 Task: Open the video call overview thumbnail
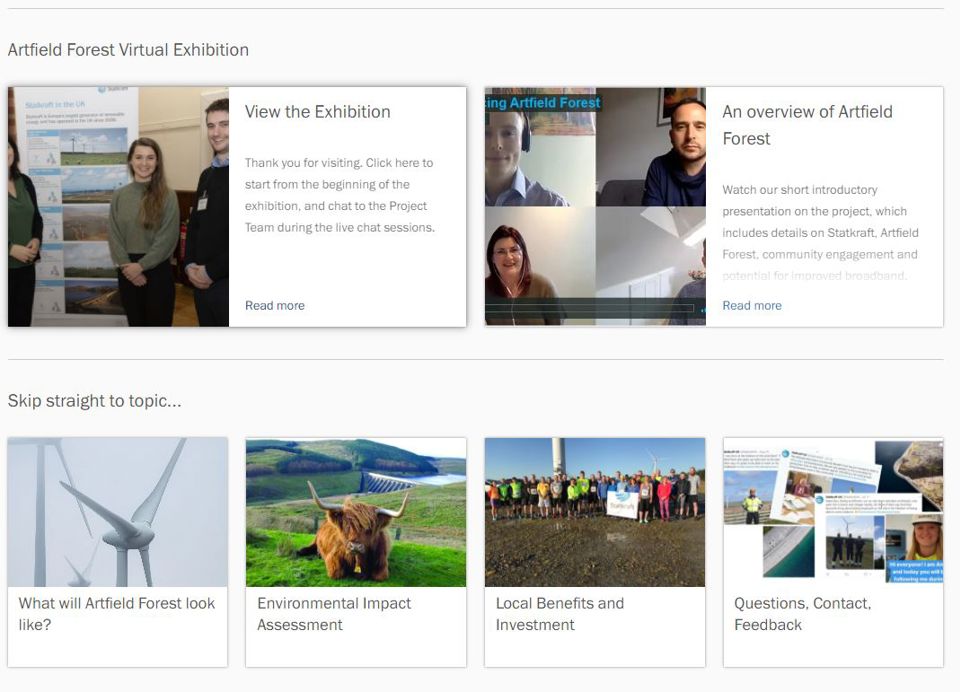pyautogui.click(x=595, y=206)
